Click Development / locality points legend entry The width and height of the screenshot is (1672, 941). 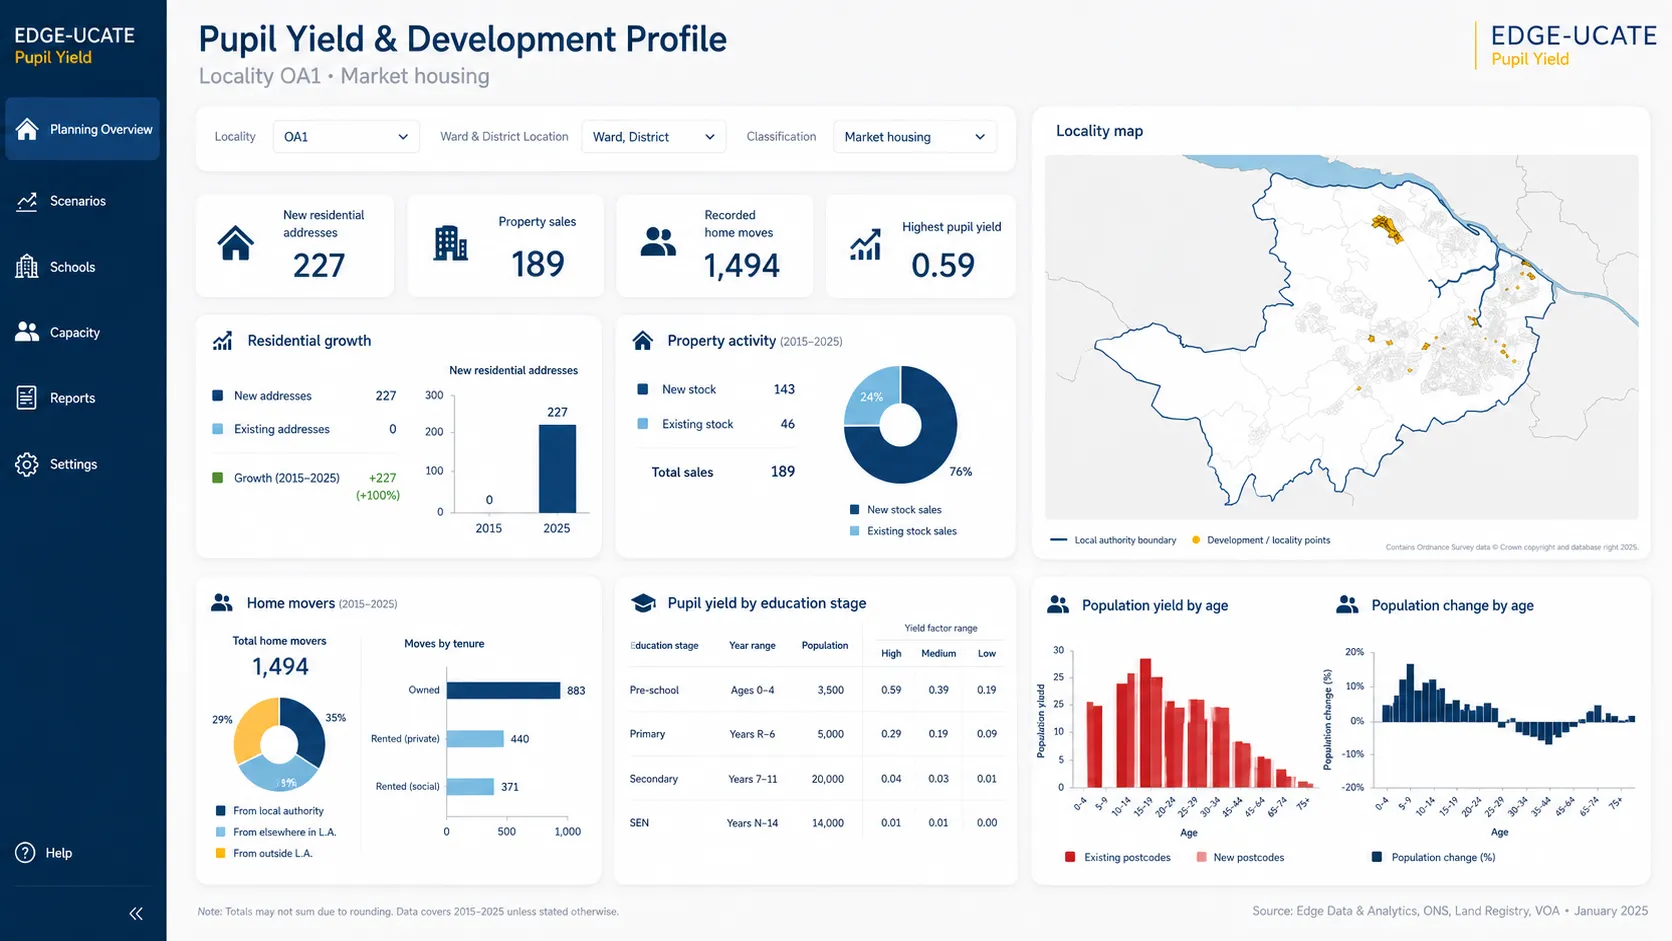pos(1261,540)
